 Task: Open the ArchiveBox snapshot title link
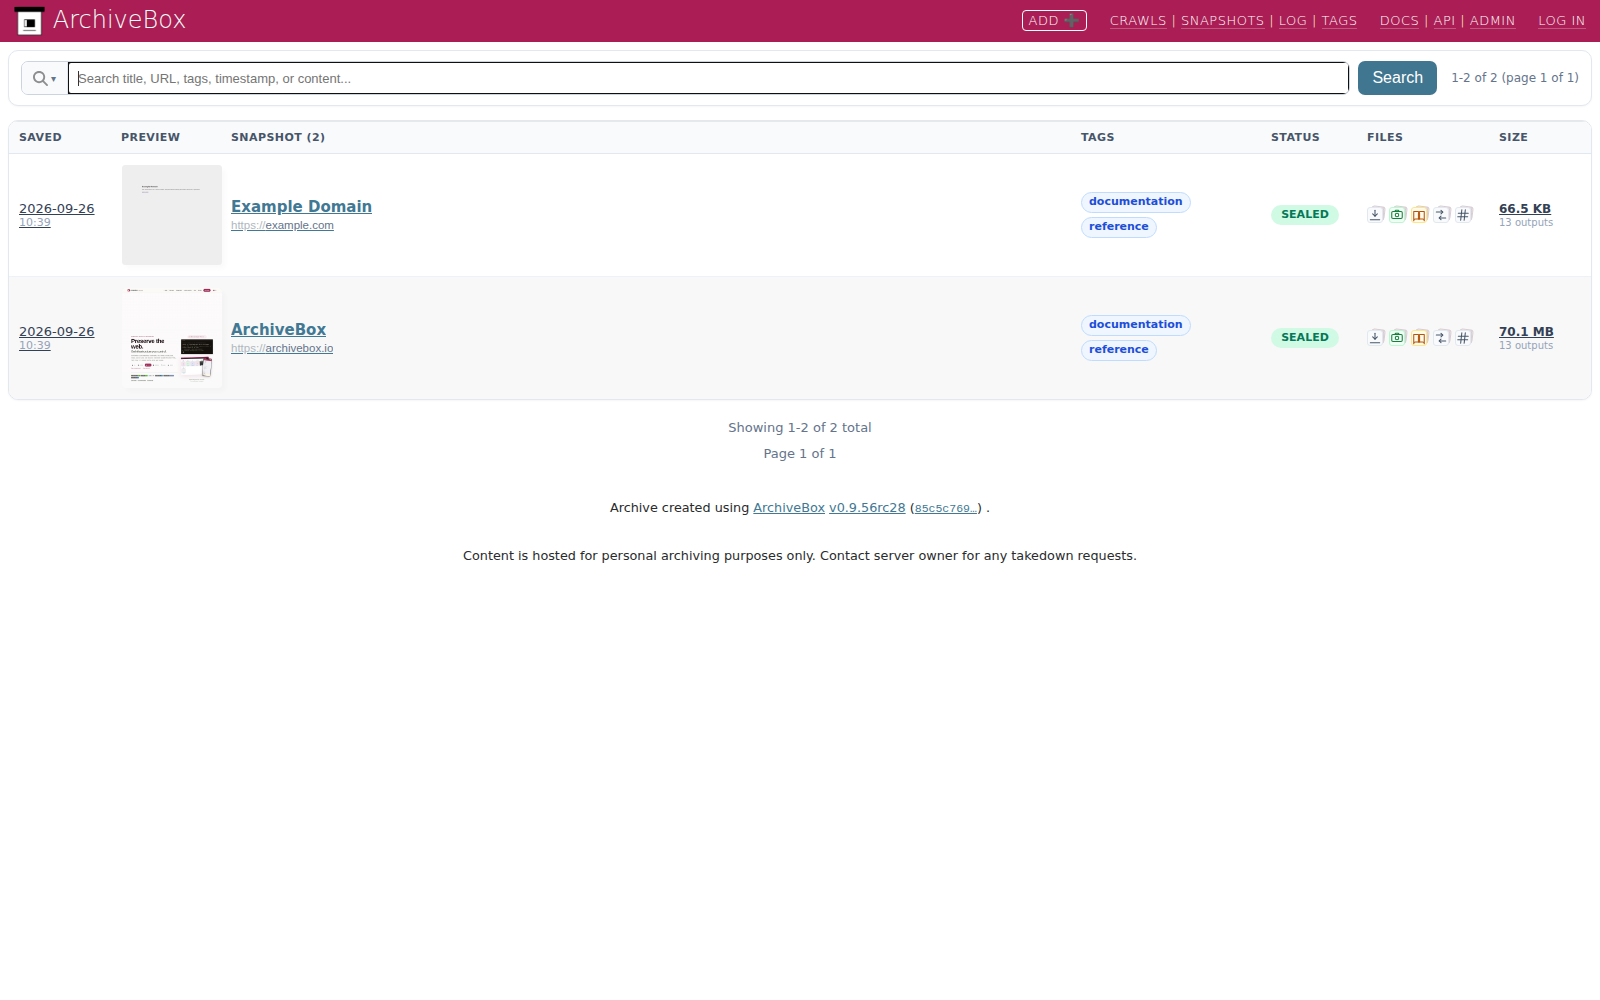278,329
